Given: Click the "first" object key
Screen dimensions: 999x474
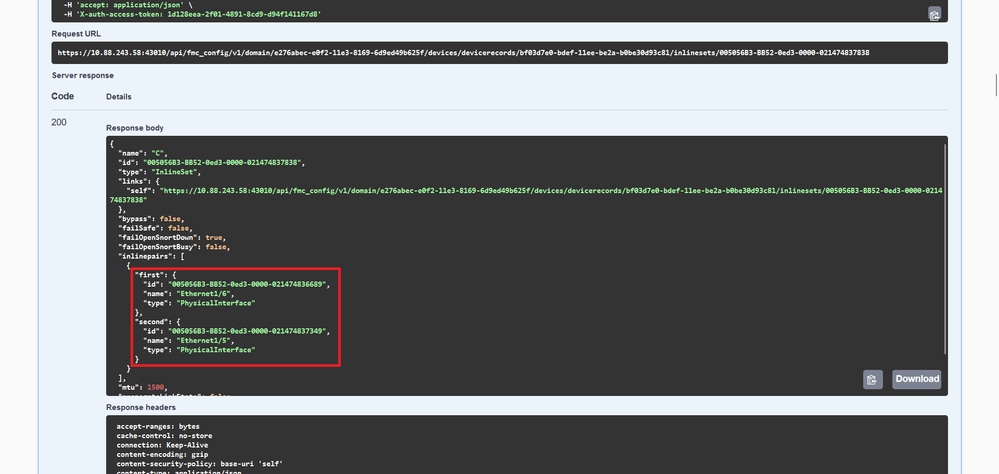Looking at the screenshot, I should pos(148,275).
